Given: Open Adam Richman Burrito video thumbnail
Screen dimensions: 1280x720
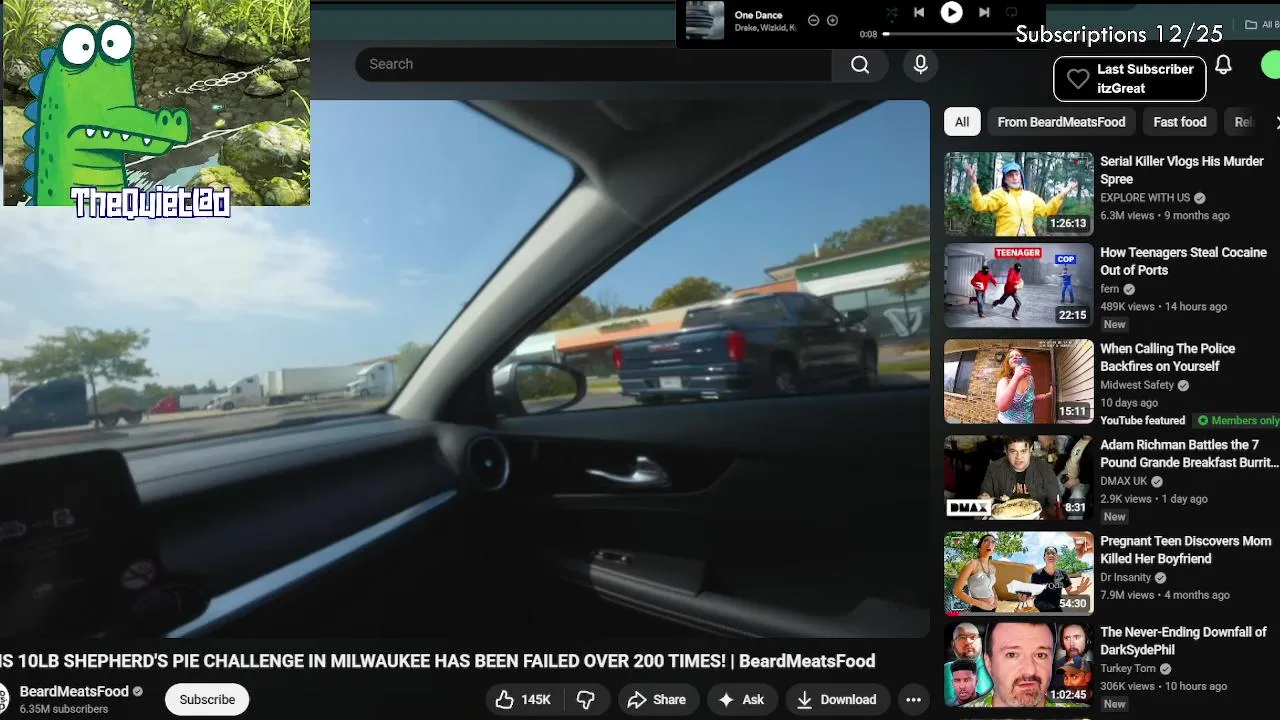Looking at the screenshot, I should [x=1019, y=478].
